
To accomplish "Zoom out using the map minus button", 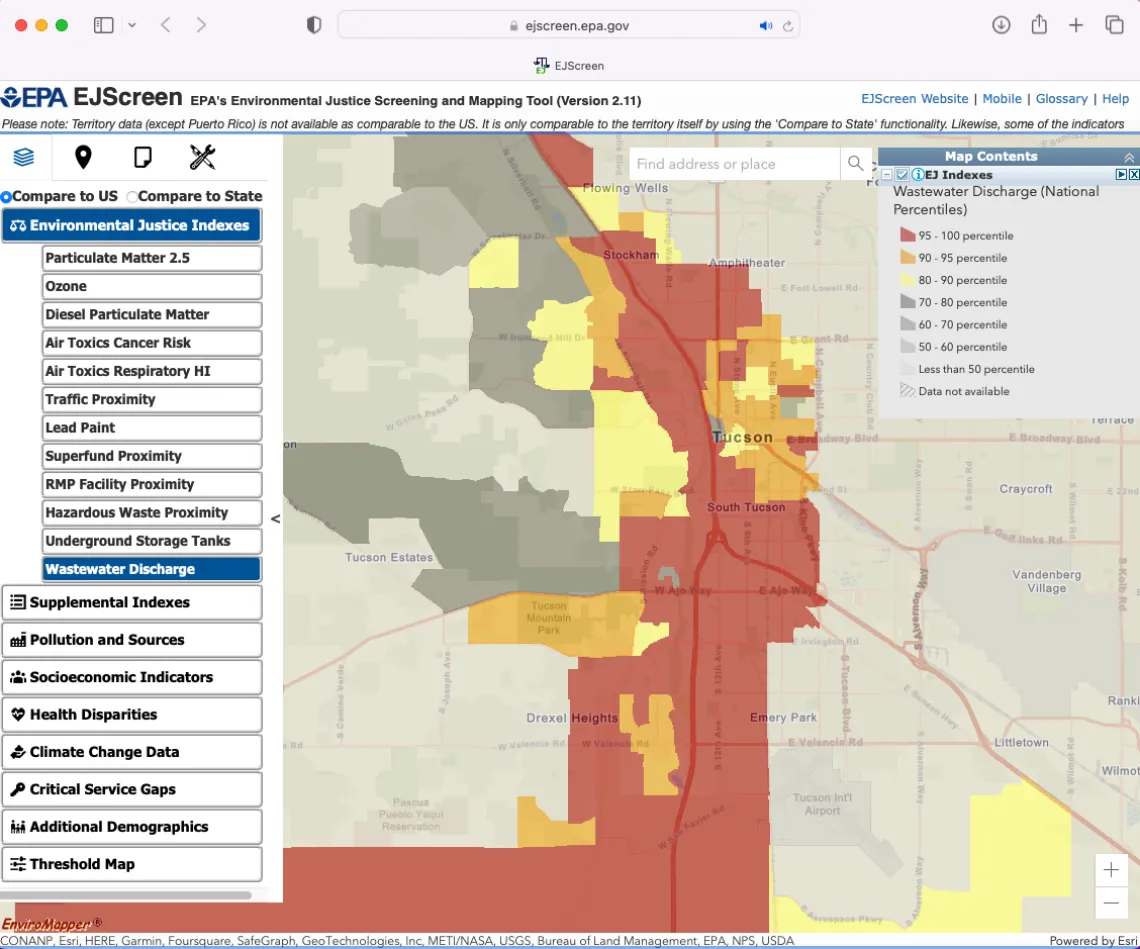I will click(1111, 903).
